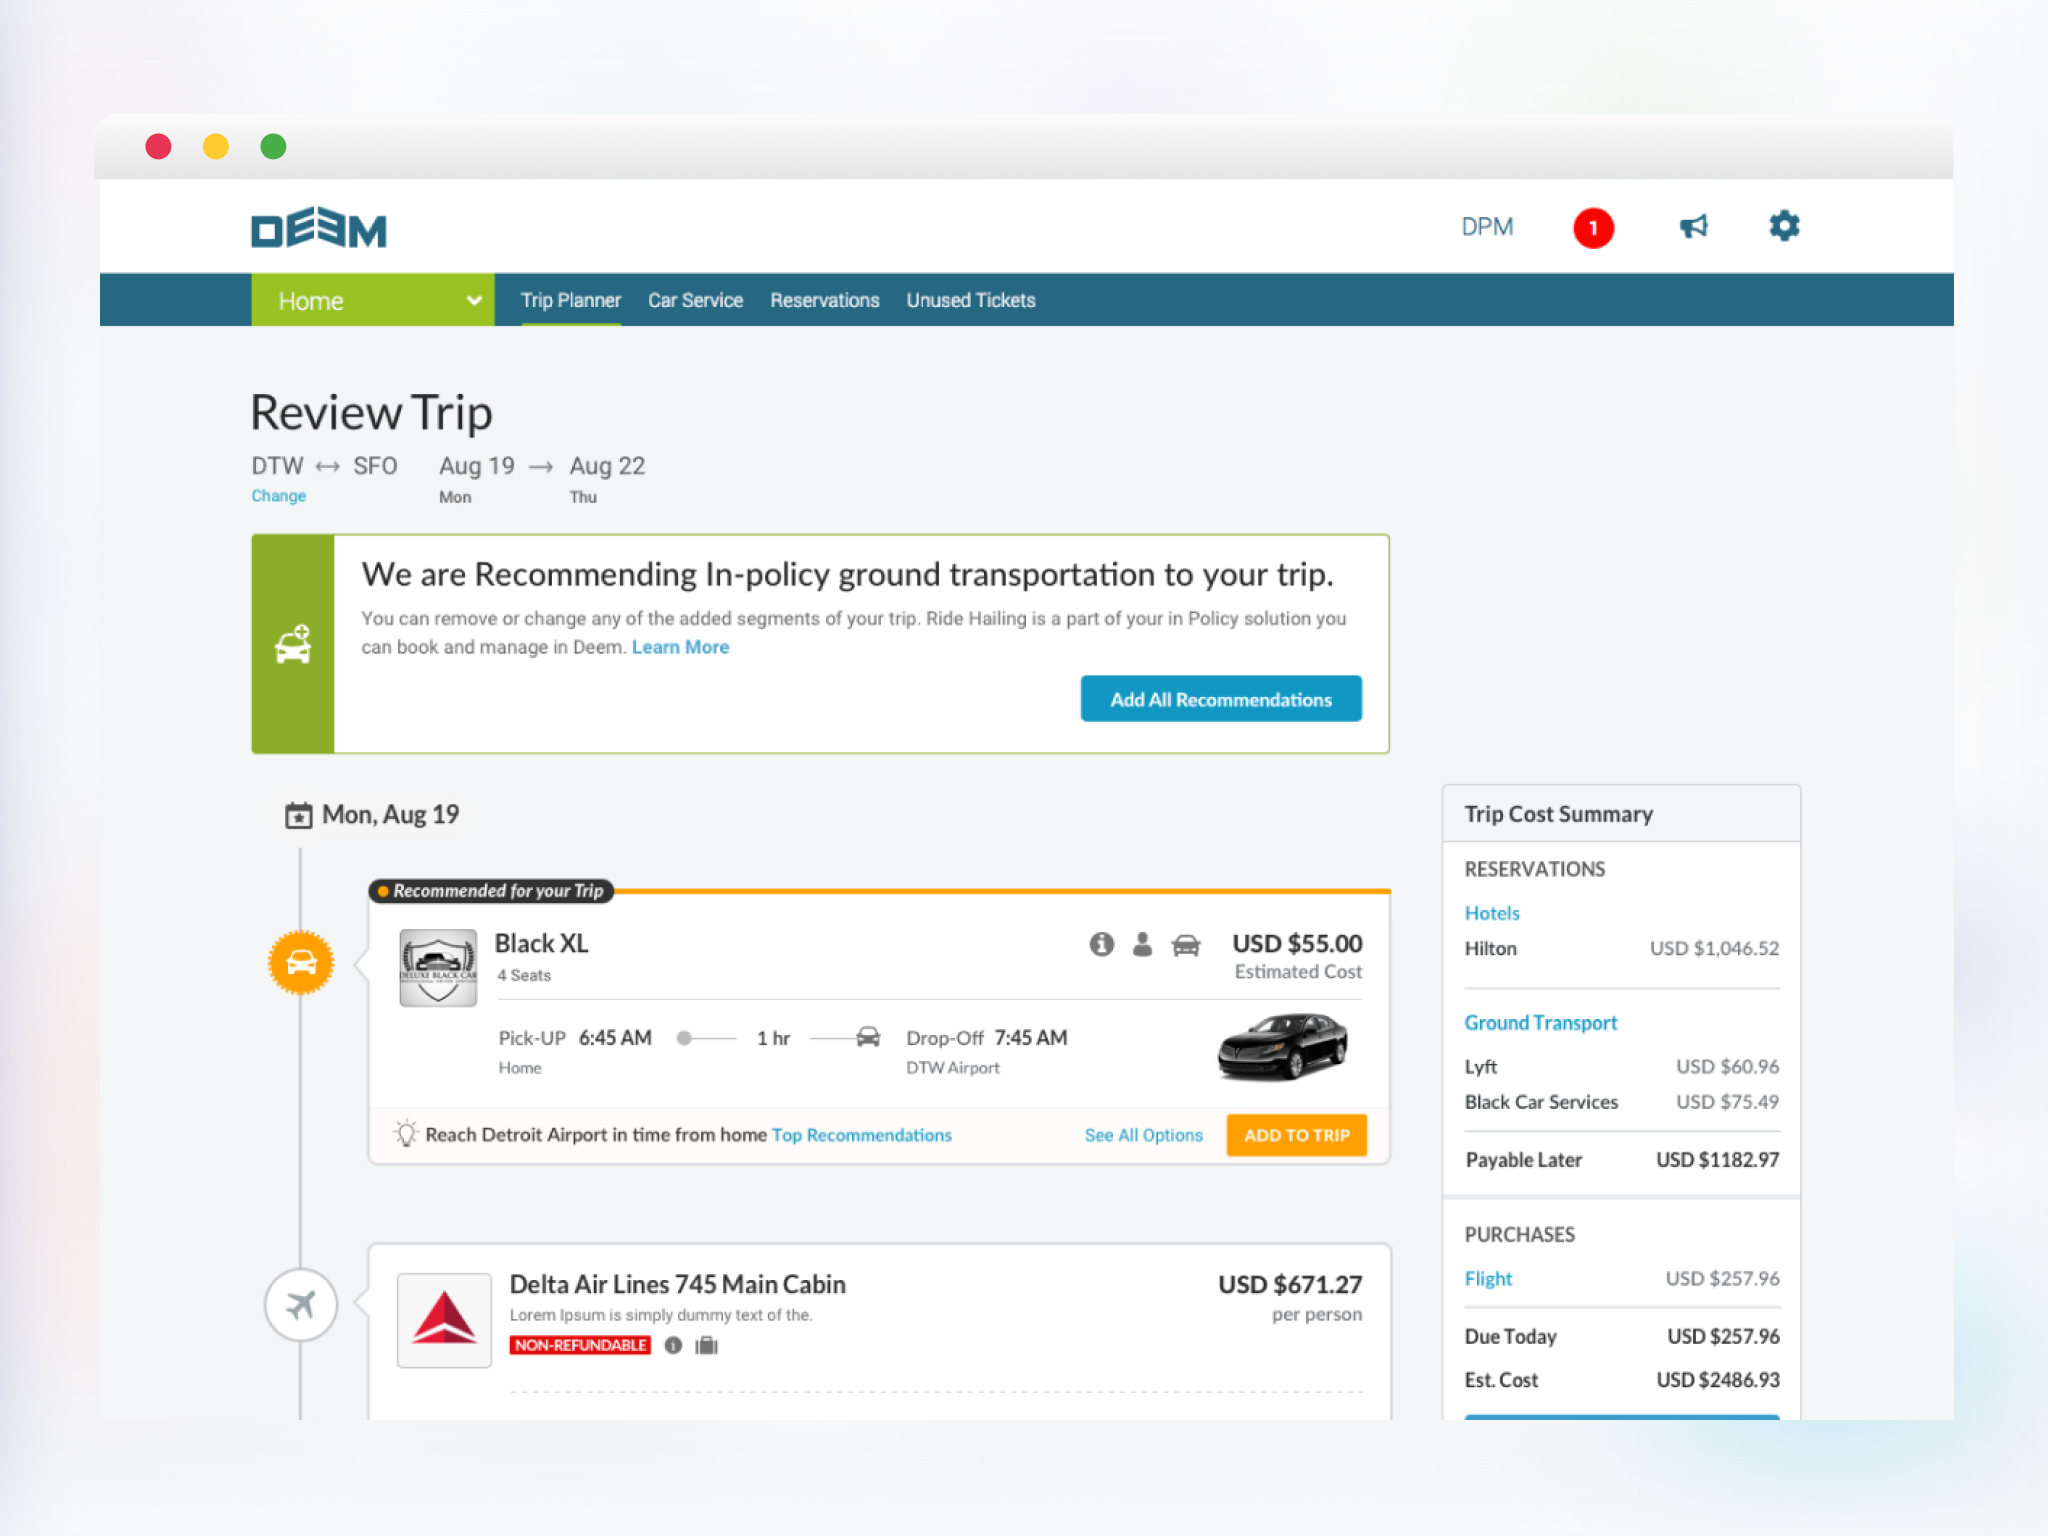Click the 'USD $671.27' flight price
The image size is (2048, 1536).
(x=1289, y=1284)
